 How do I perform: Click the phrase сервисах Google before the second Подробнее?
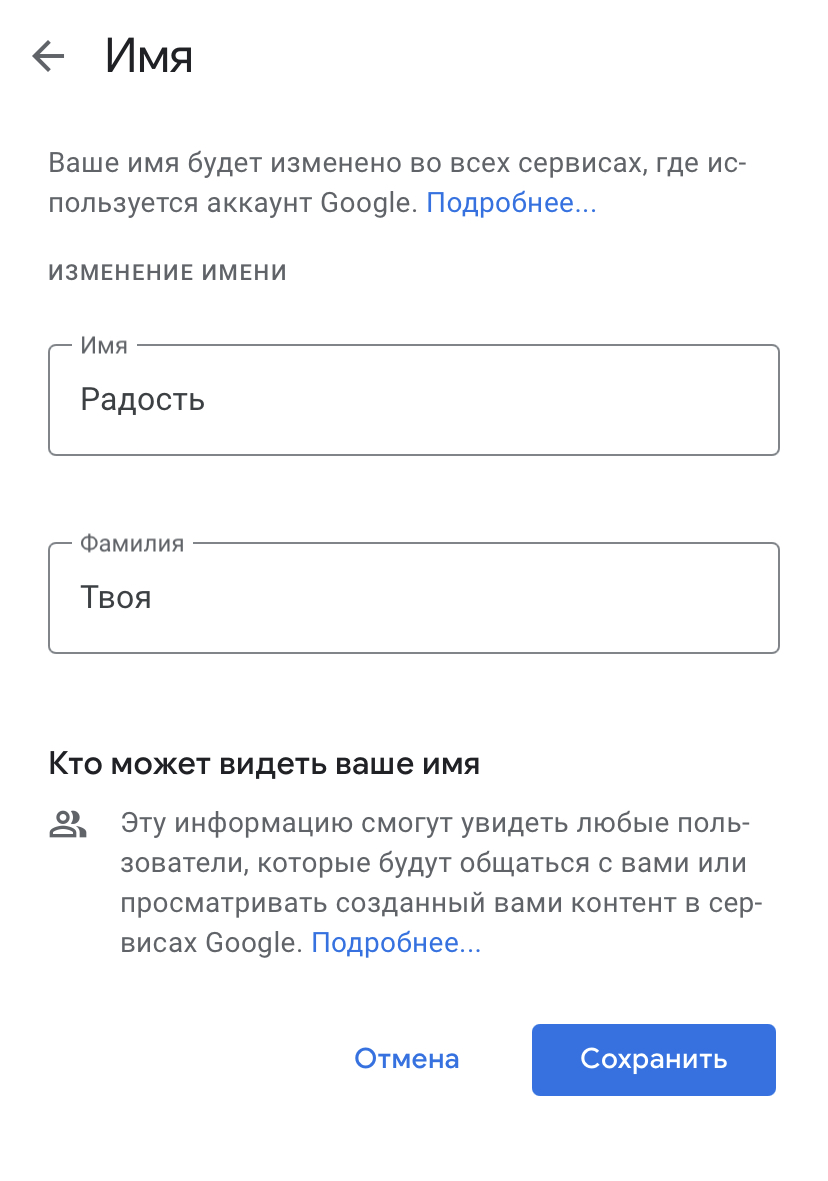click(211, 942)
